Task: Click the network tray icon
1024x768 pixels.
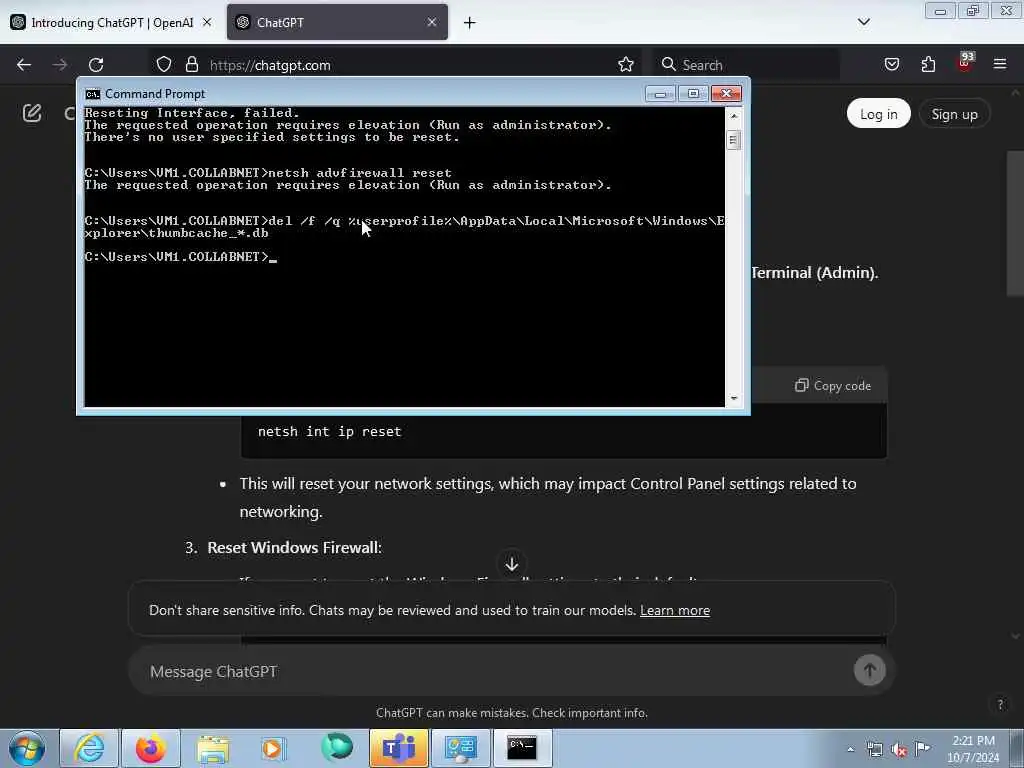Action: click(874, 750)
